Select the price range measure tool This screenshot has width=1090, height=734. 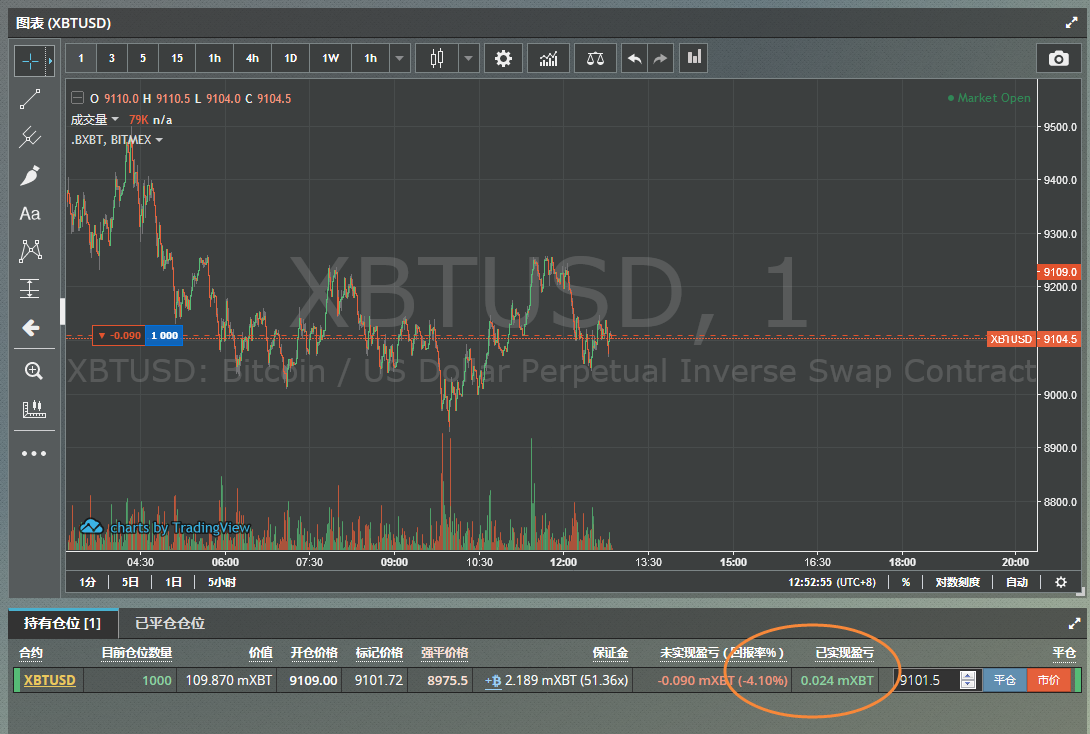[30, 288]
